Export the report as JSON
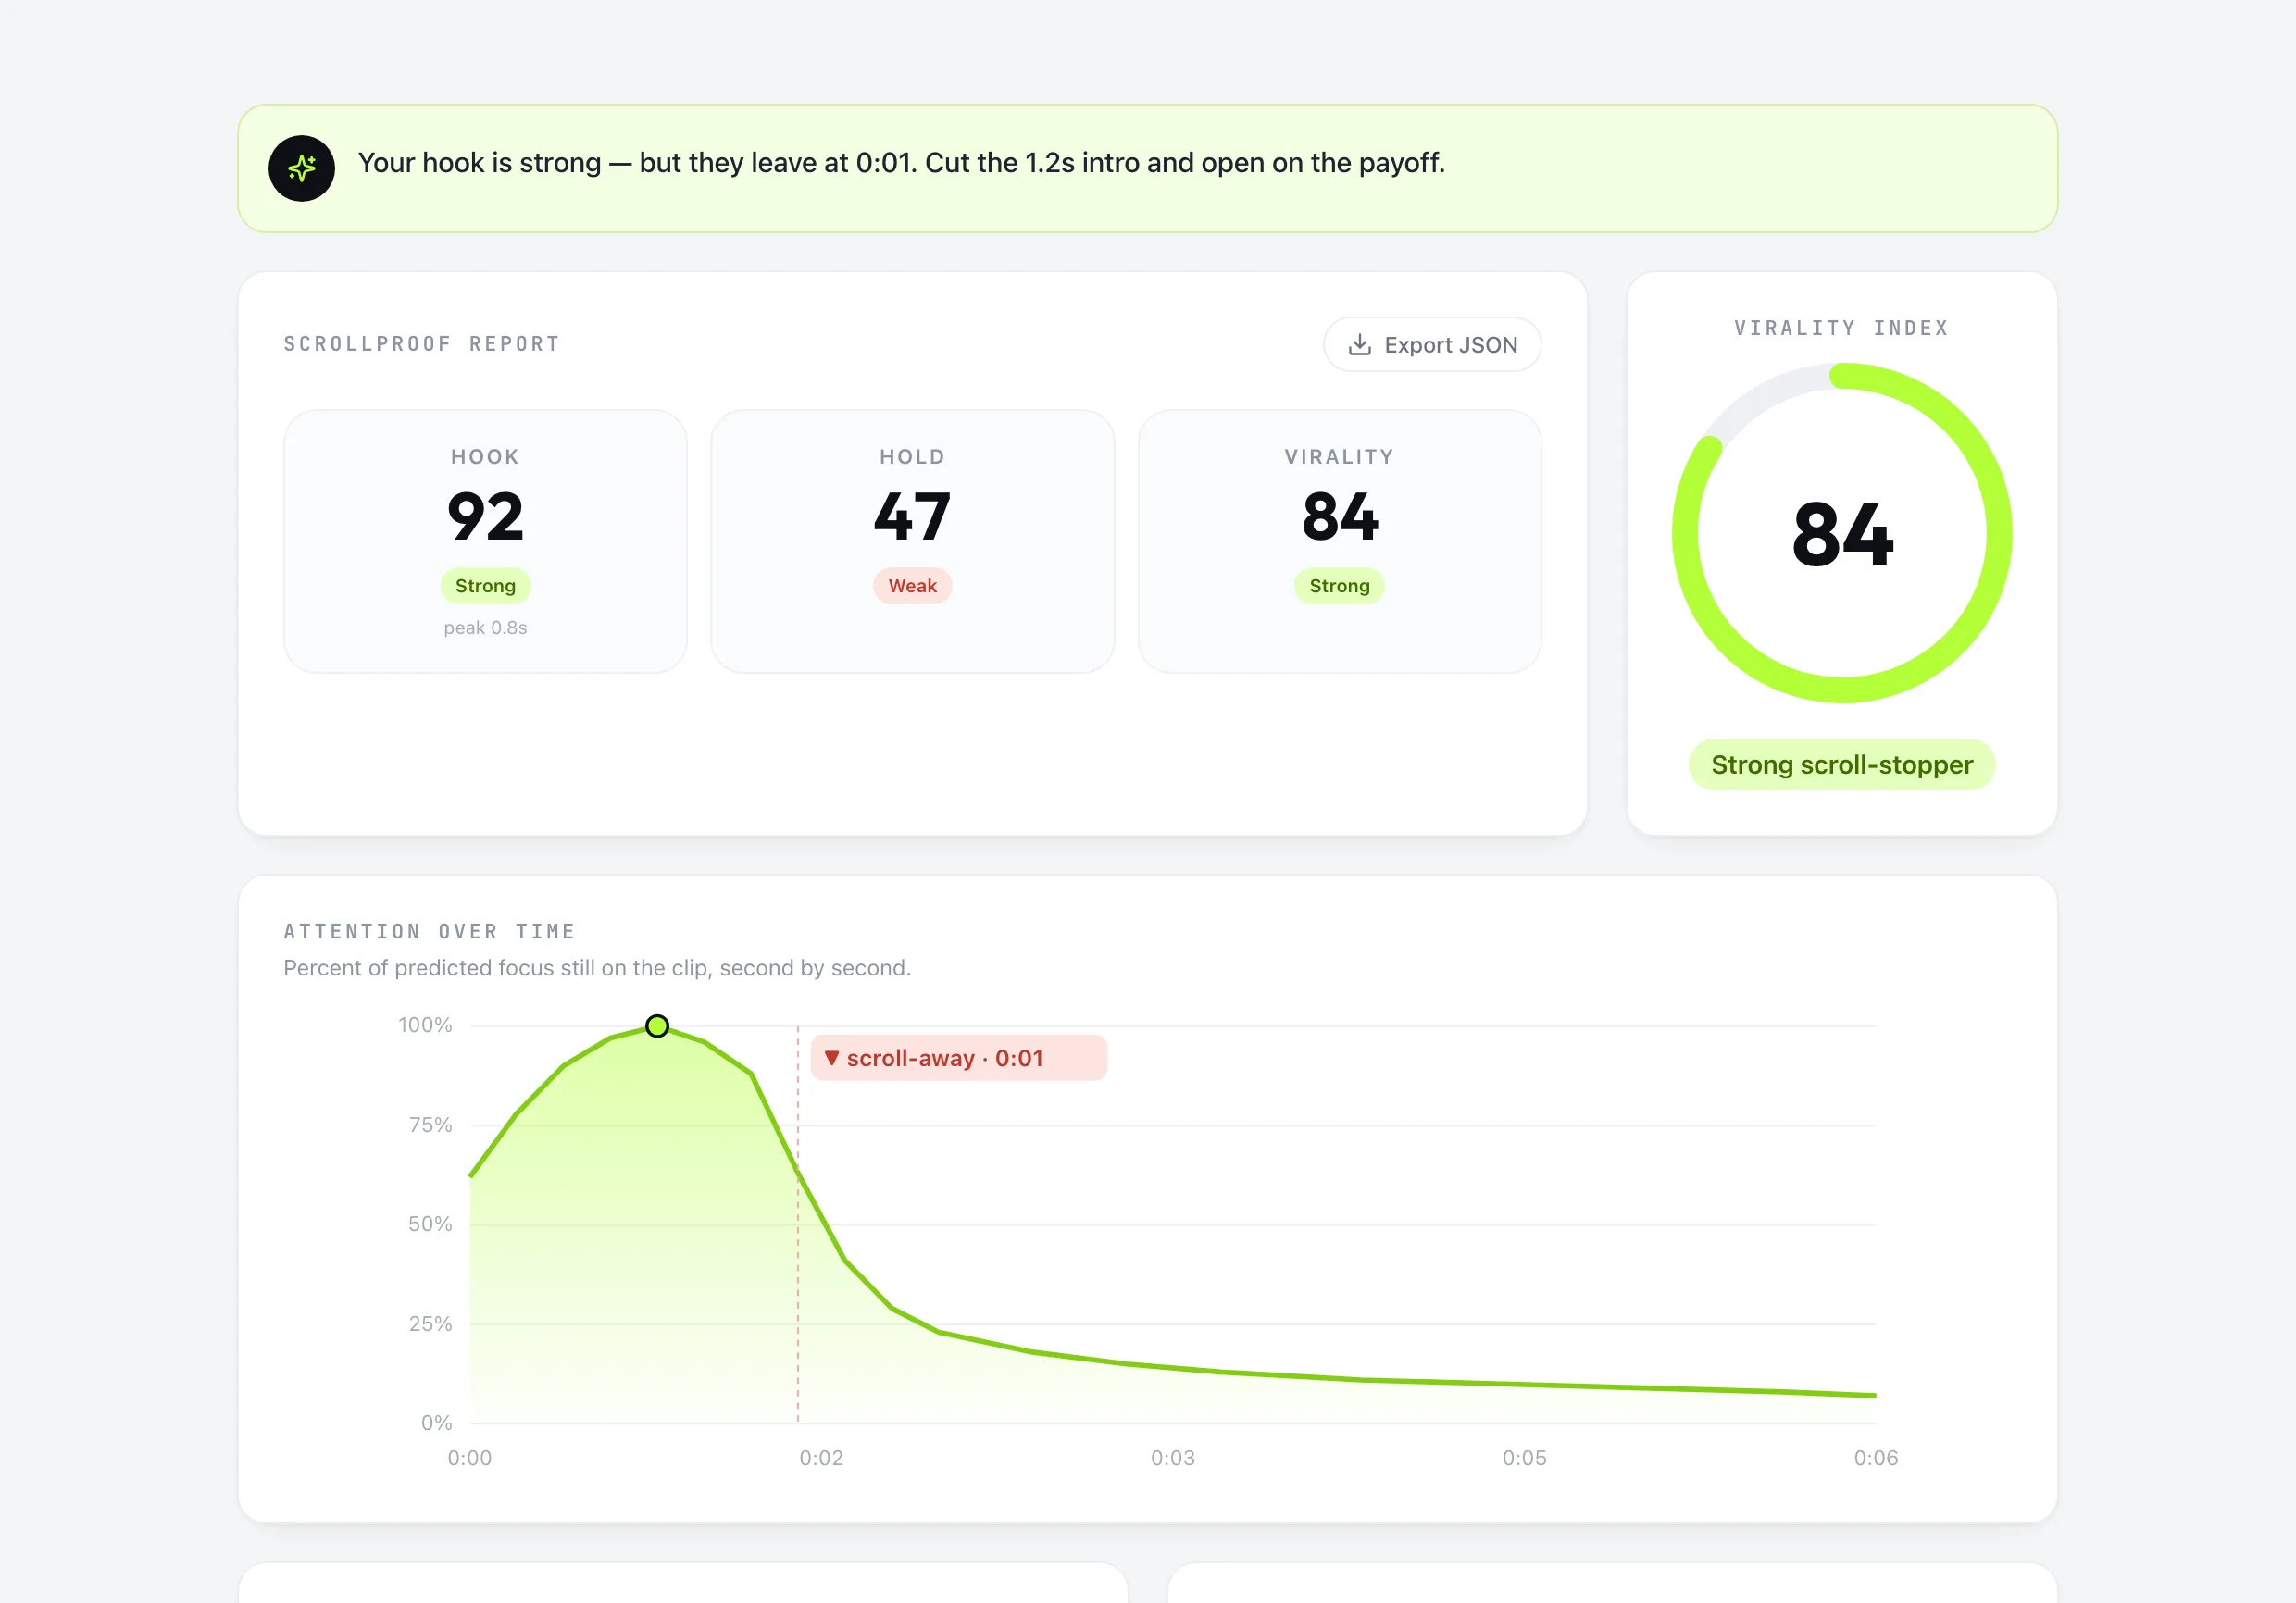Screen dimensions: 2296x1603 (1431, 345)
